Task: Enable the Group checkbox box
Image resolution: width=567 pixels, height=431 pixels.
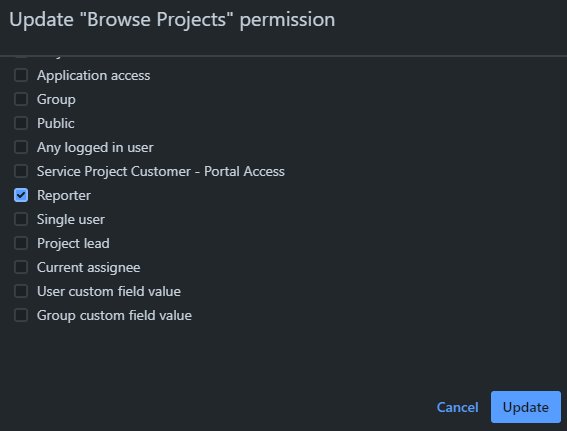Action: (x=21, y=99)
